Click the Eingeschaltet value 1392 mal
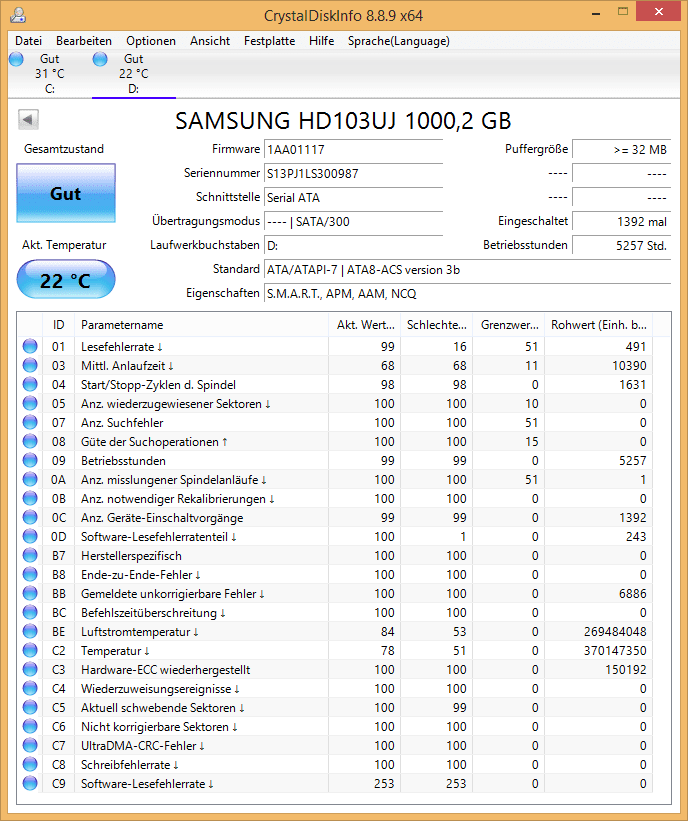 622,222
